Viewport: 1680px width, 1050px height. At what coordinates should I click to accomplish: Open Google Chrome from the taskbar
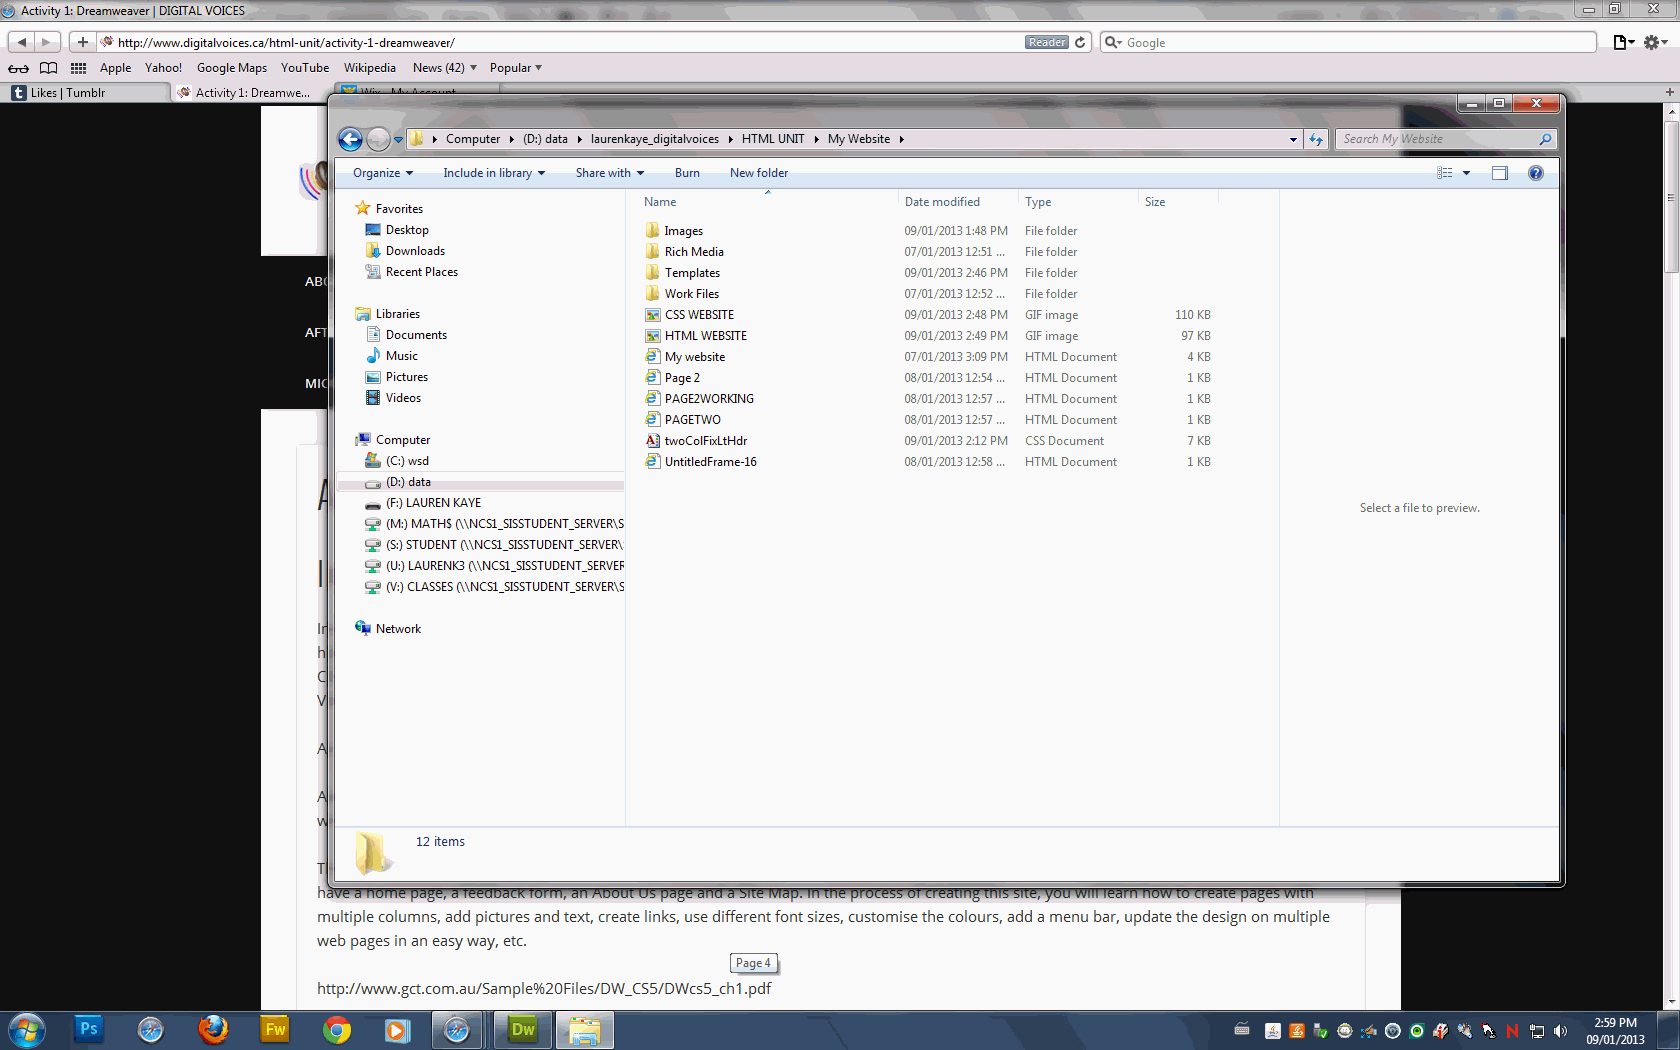coord(337,1029)
